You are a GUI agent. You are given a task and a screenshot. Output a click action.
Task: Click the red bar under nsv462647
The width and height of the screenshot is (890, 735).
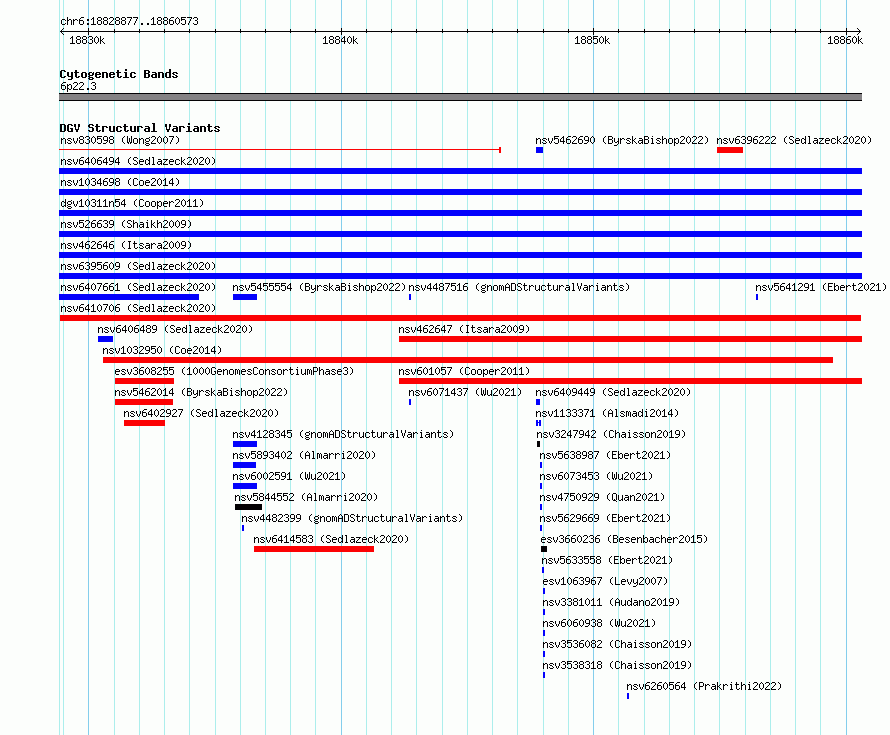pos(631,339)
